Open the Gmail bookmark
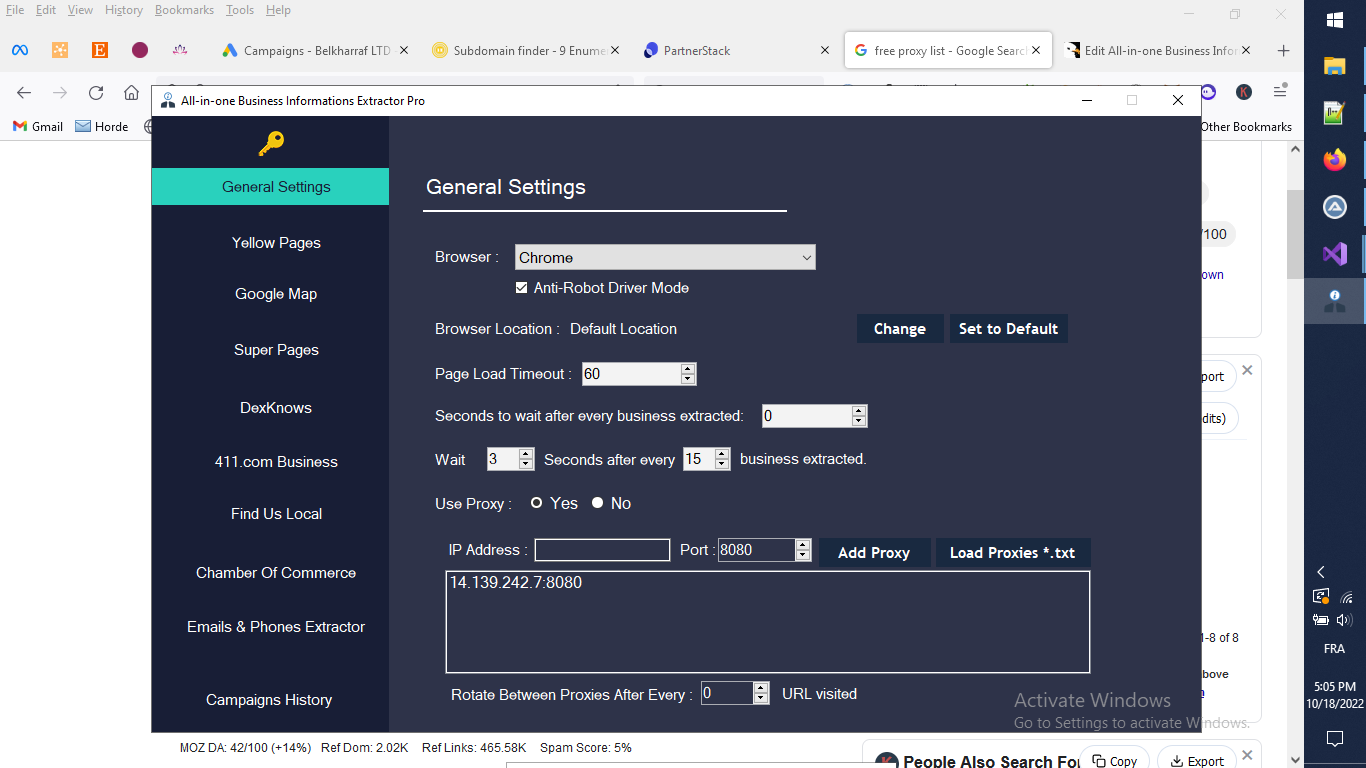This screenshot has height=768, width=1366. pyautogui.click(x=37, y=127)
